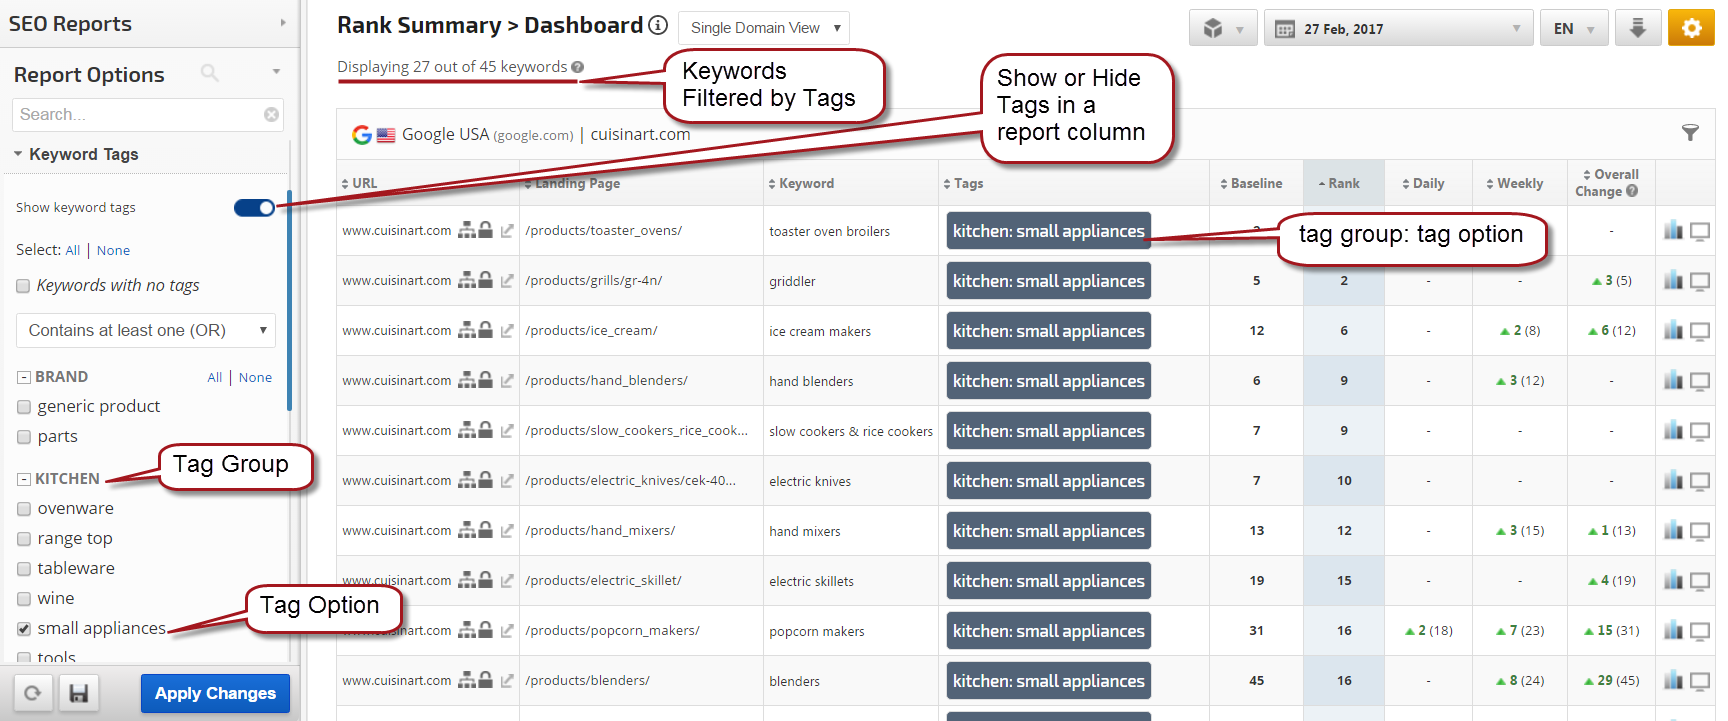Click the magnifier icon in Report Options
Screen dimensions: 1728x721
[209, 73]
